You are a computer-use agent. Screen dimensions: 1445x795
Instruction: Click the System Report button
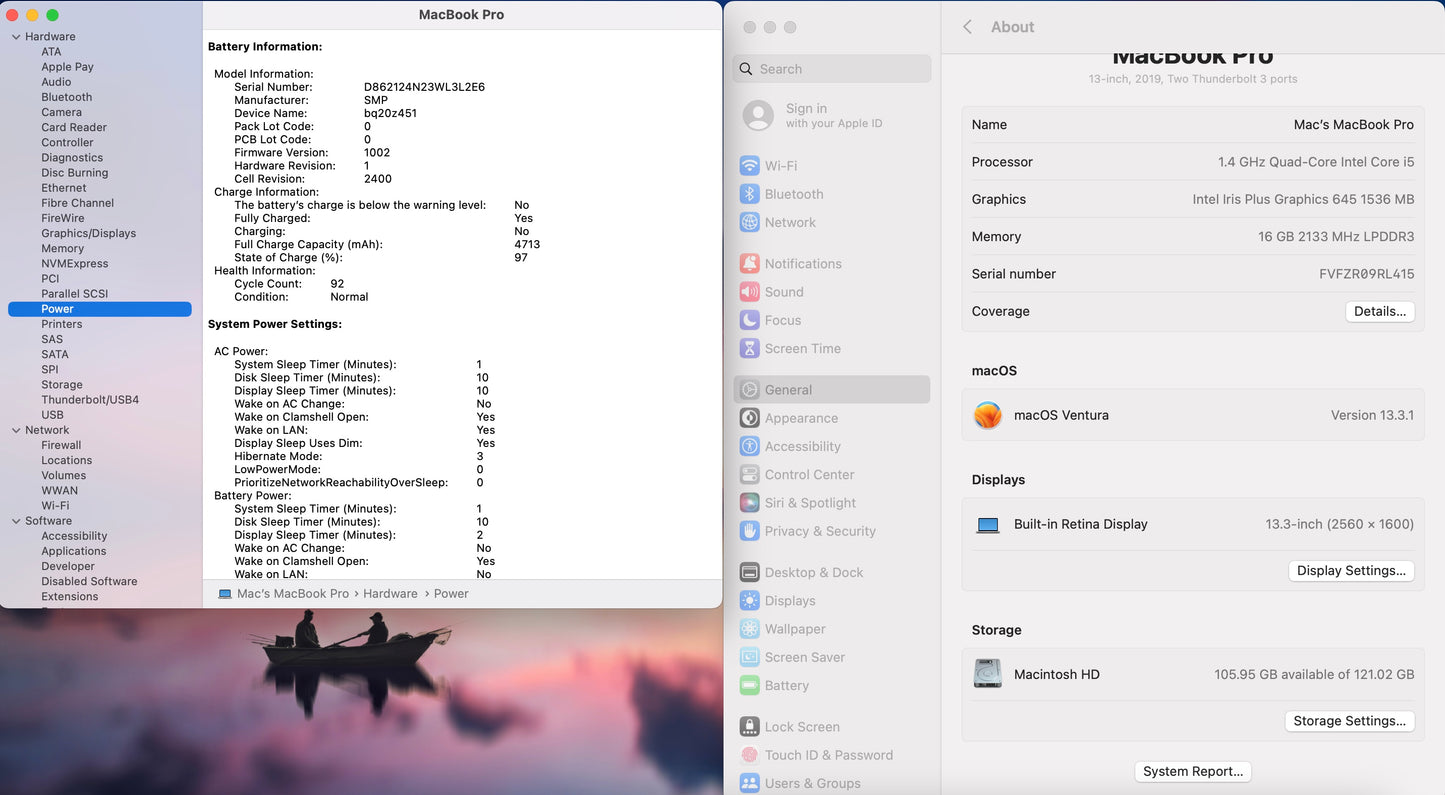tap(1192, 771)
